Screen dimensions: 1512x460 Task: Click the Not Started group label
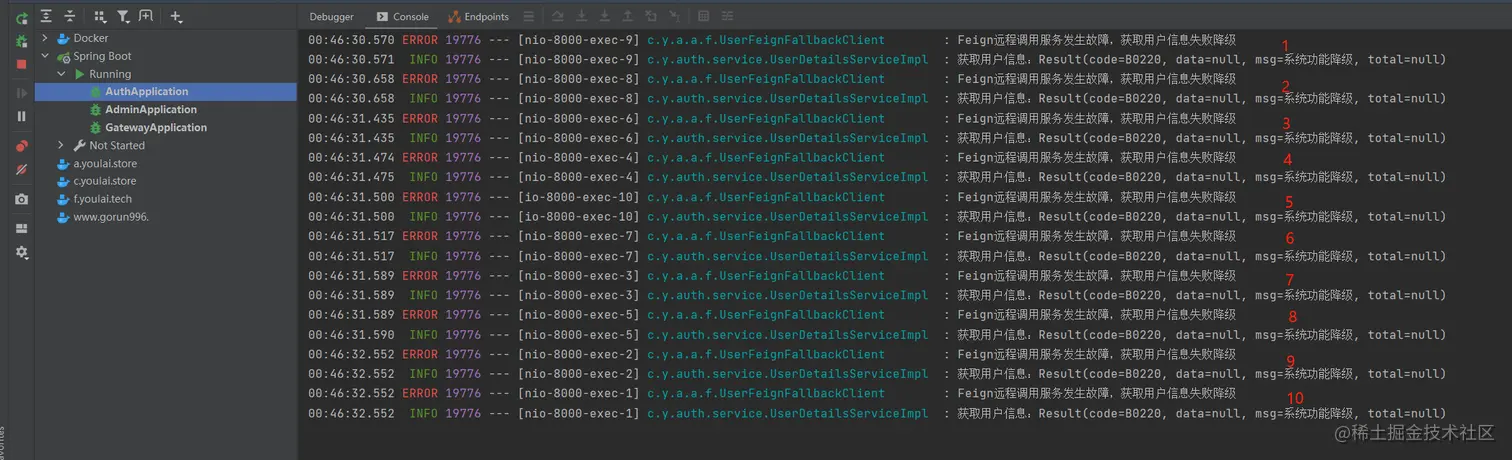tap(117, 146)
